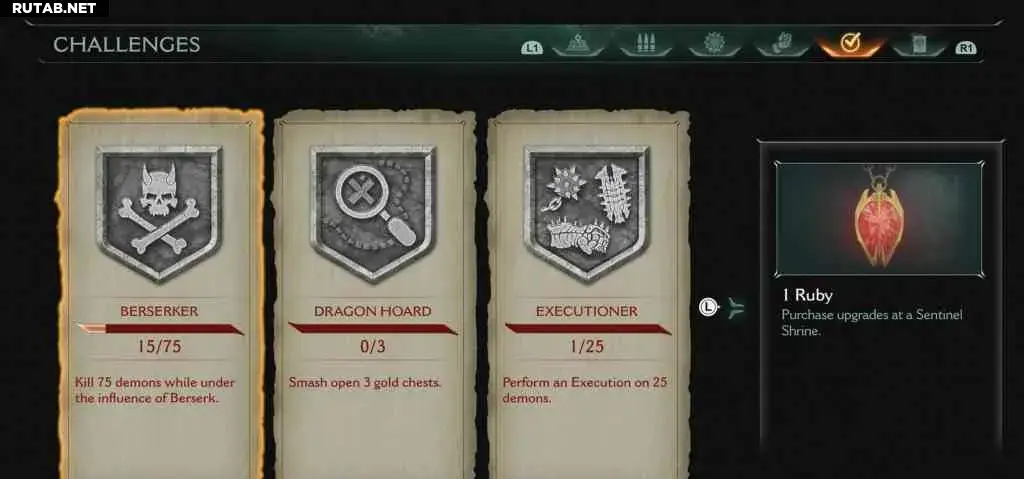Open the gauntlet fist tab icon
Screen dimensions: 1024x479
(782, 44)
